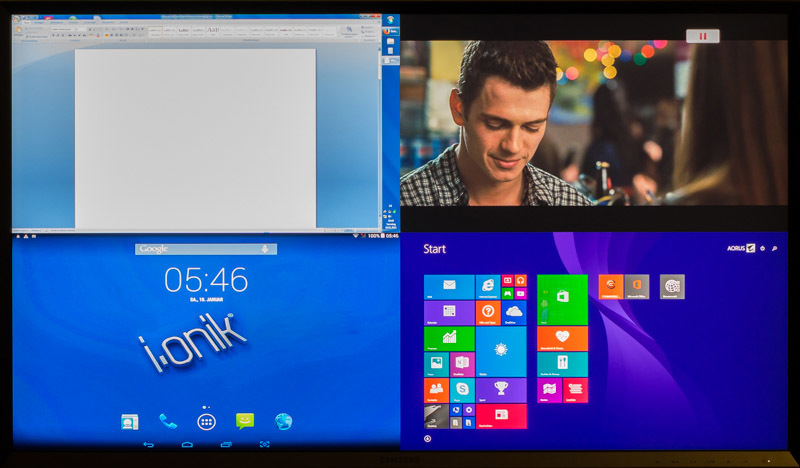Screen dimensions: 800x468
Task: Open the AORUS user account menu
Action: [741, 249]
